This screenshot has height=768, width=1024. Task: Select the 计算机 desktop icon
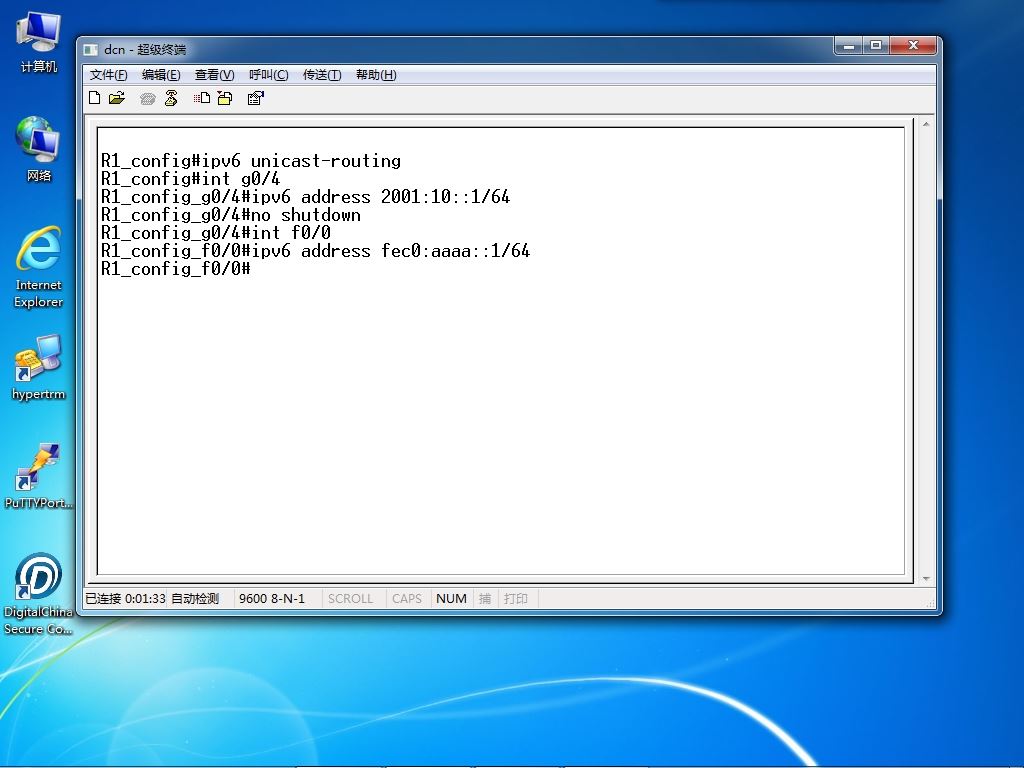[x=39, y=42]
